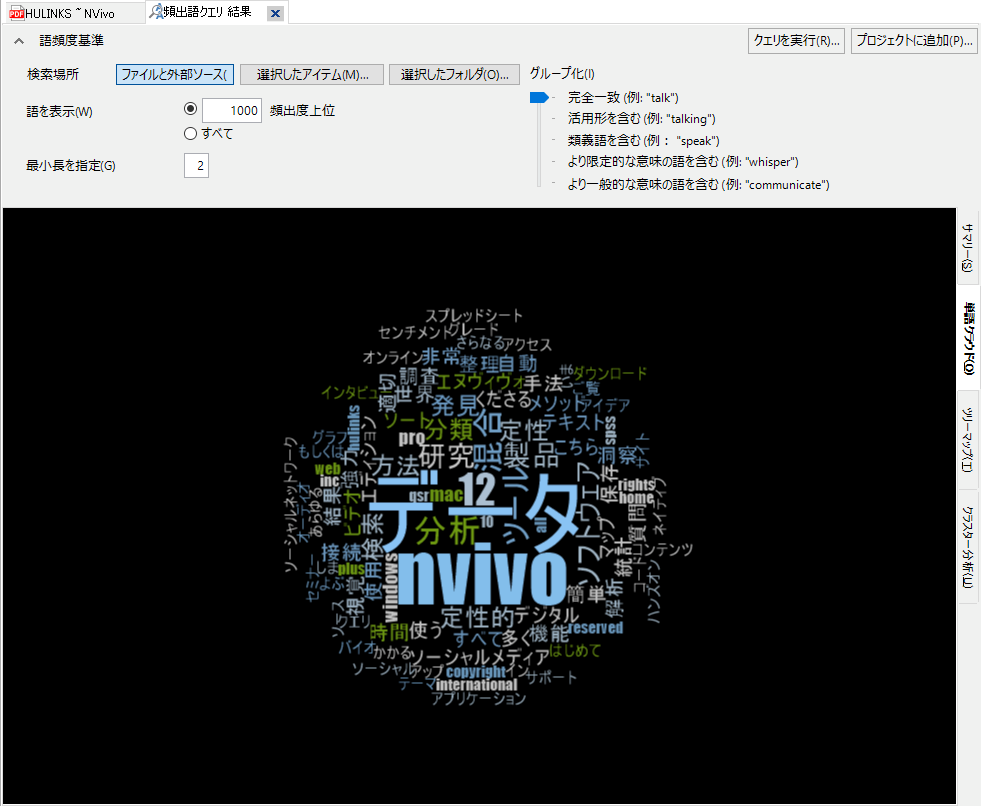Collapse the 語頻度基準 section
This screenshot has height=806, width=982.
pos(18,41)
